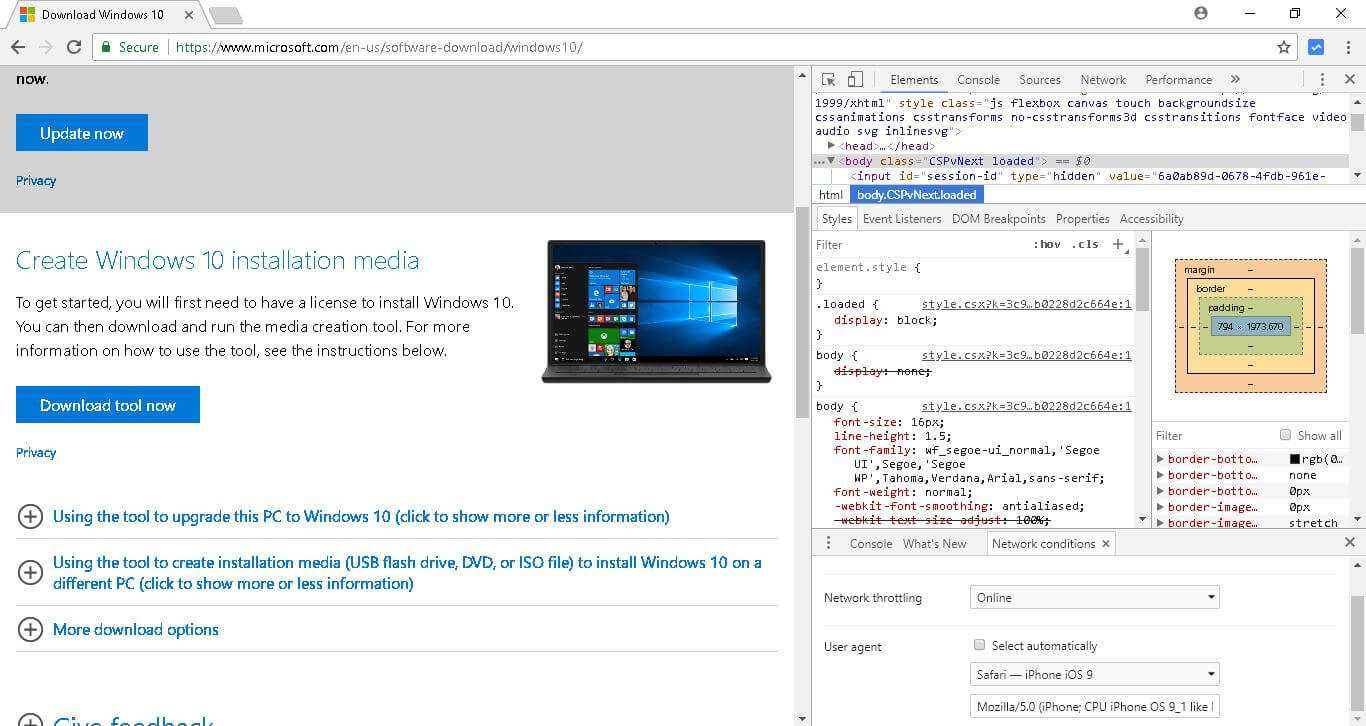Tick the Select automatically user agent checkbox
Screen dimensions: 1366x726
(x=980, y=646)
